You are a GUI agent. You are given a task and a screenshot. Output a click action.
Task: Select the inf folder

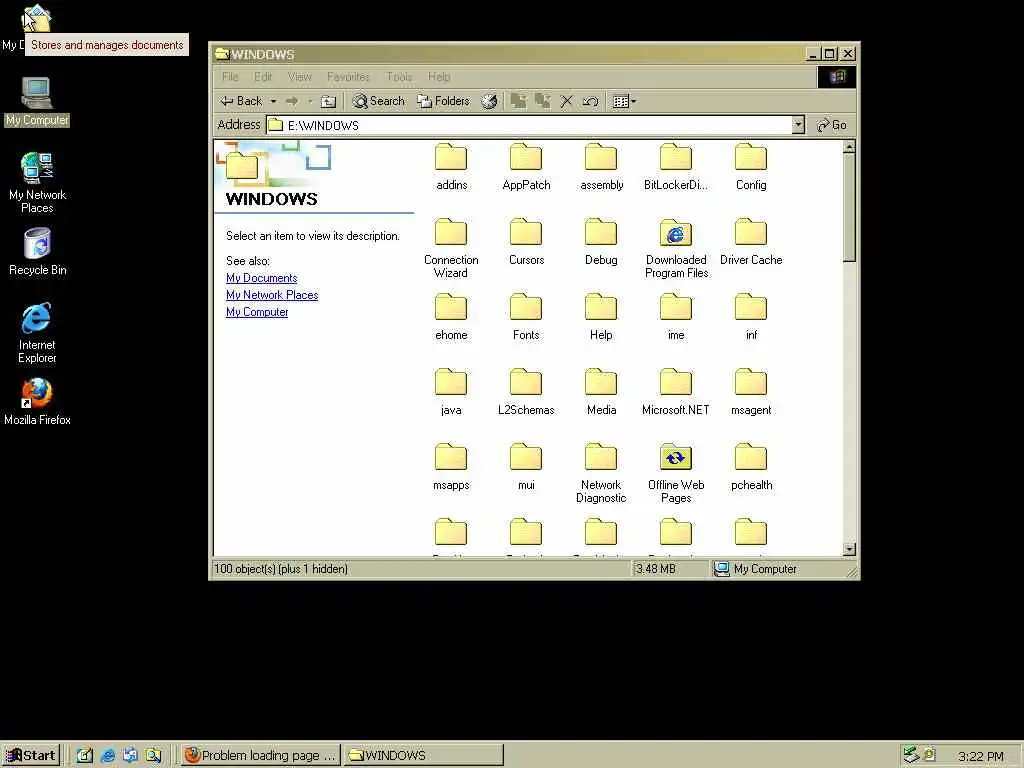coord(751,317)
